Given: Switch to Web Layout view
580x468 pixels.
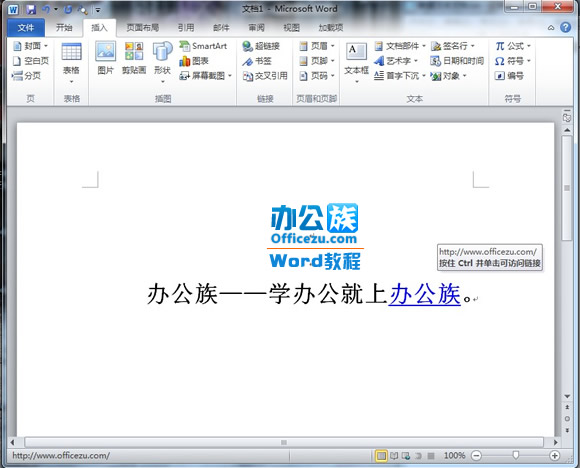Looking at the screenshot, I should click(x=406, y=455).
